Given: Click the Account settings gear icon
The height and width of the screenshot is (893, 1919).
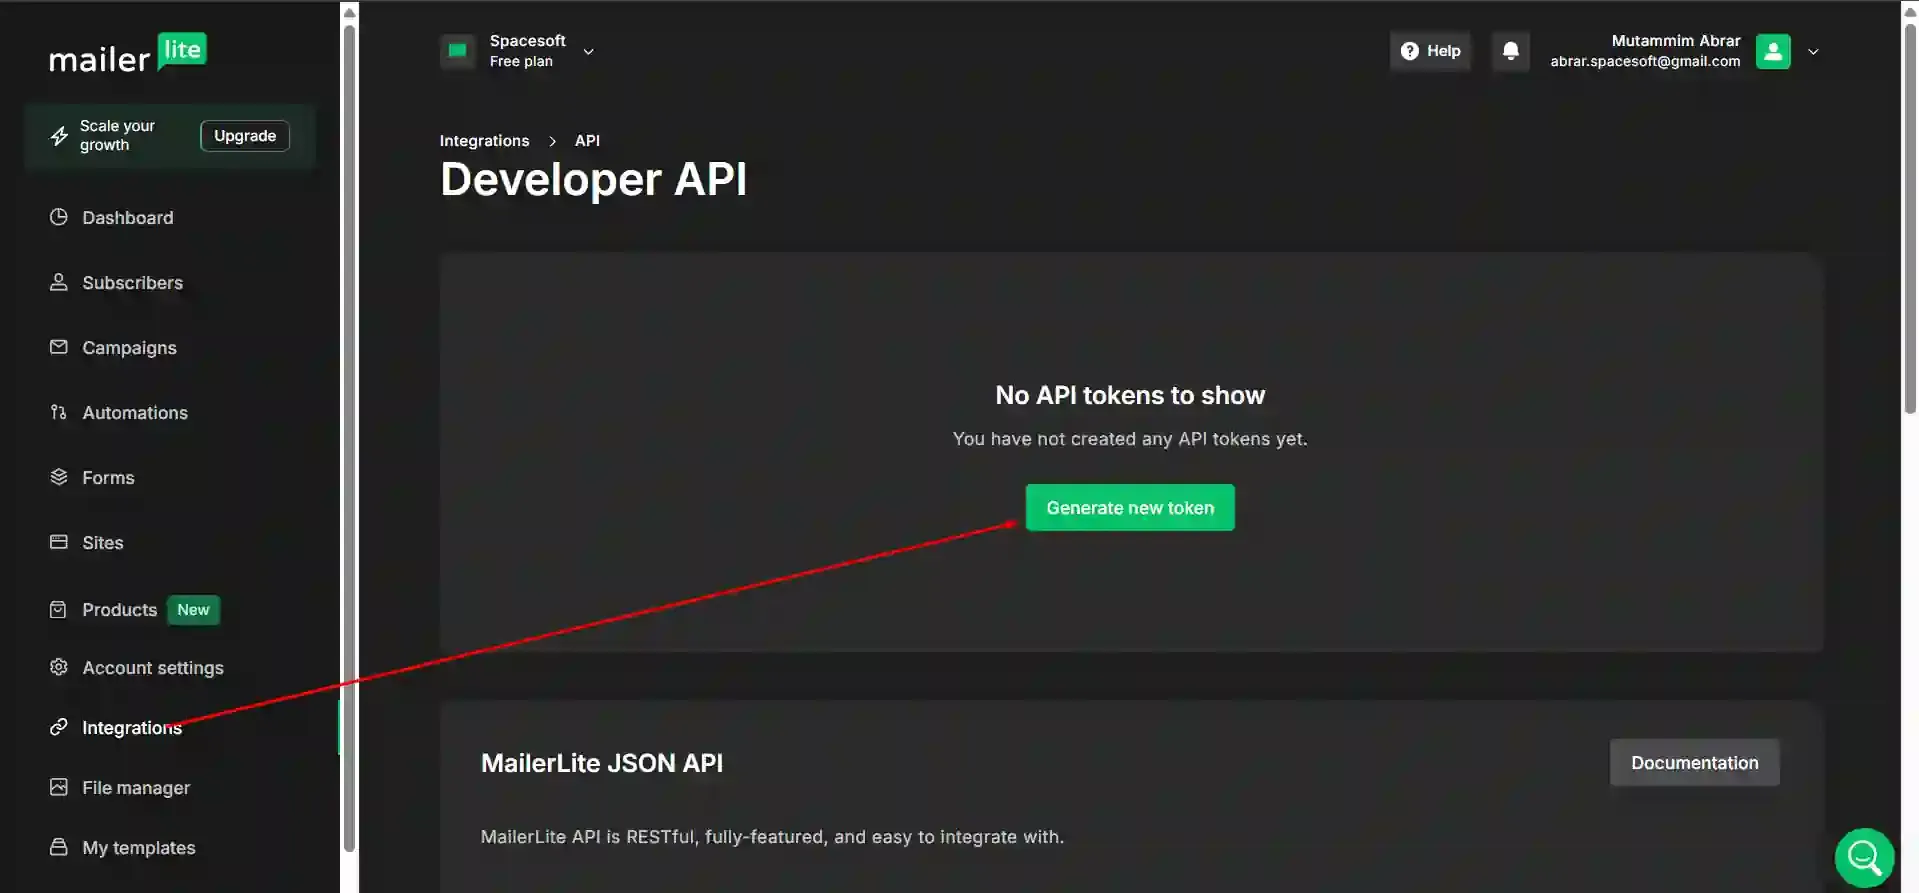Looking at the screenshot, I should tap(59, 667).
